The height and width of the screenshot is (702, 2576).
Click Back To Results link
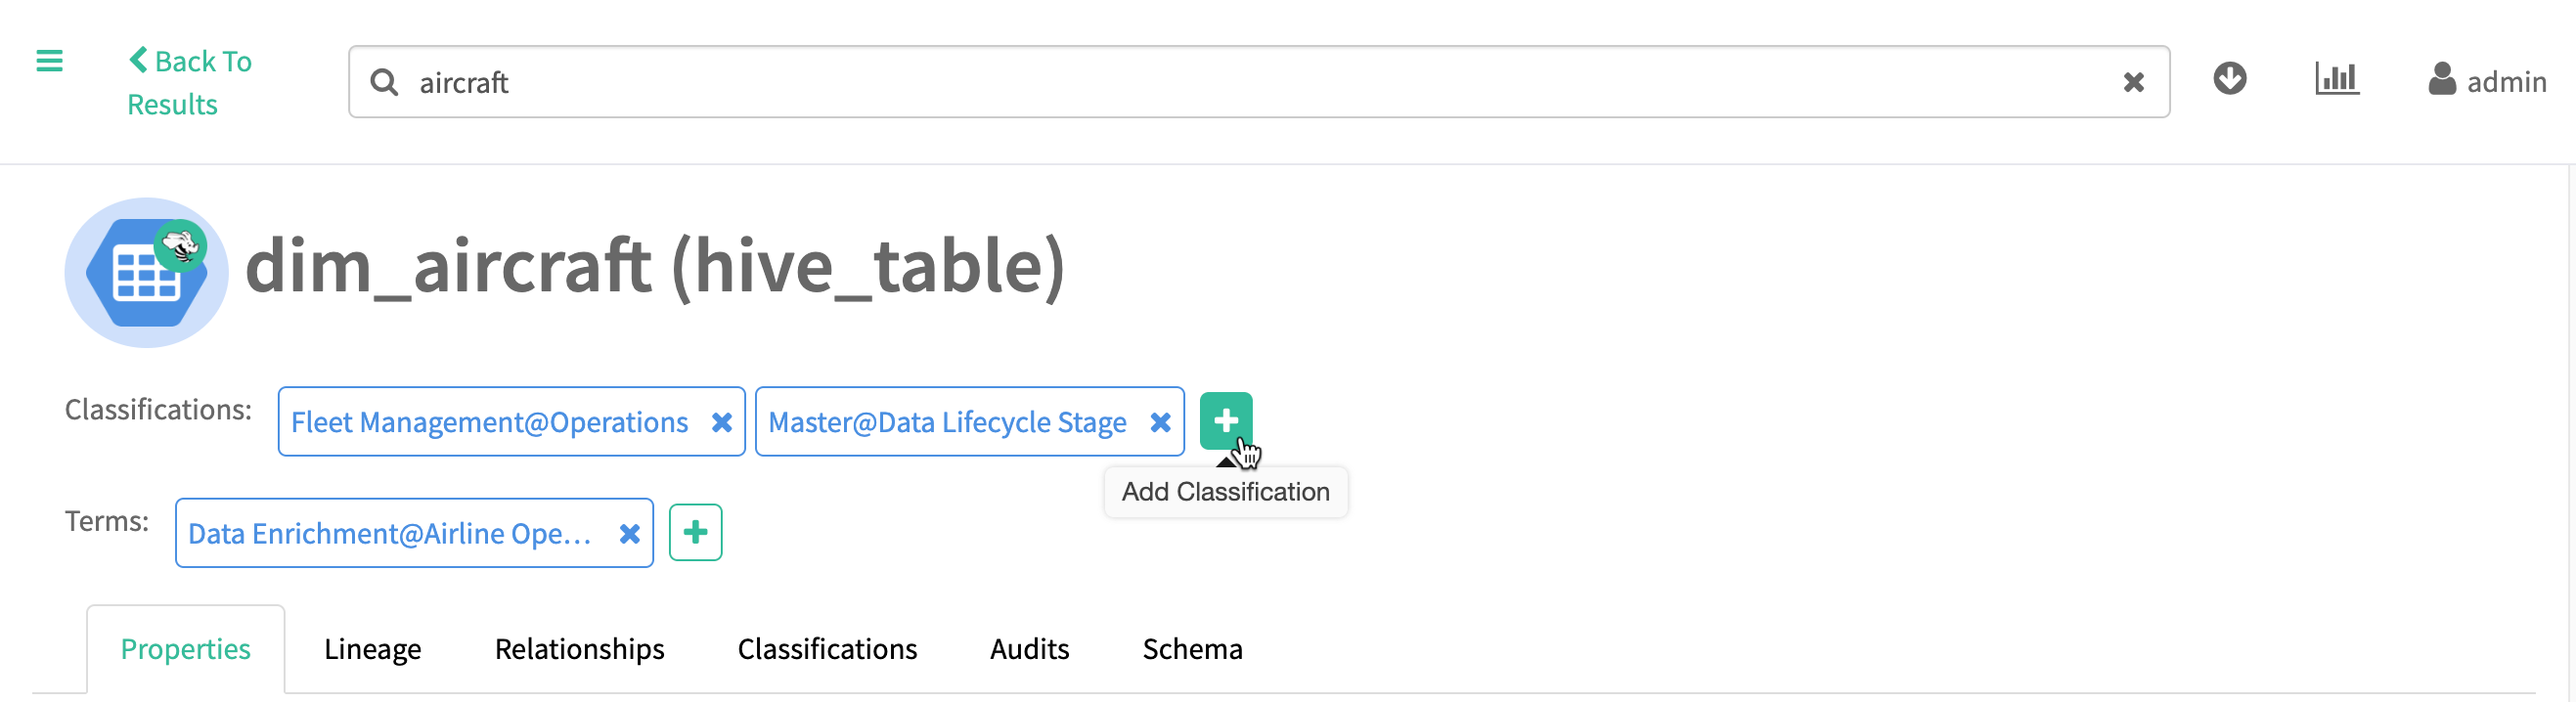pos(190,82)
